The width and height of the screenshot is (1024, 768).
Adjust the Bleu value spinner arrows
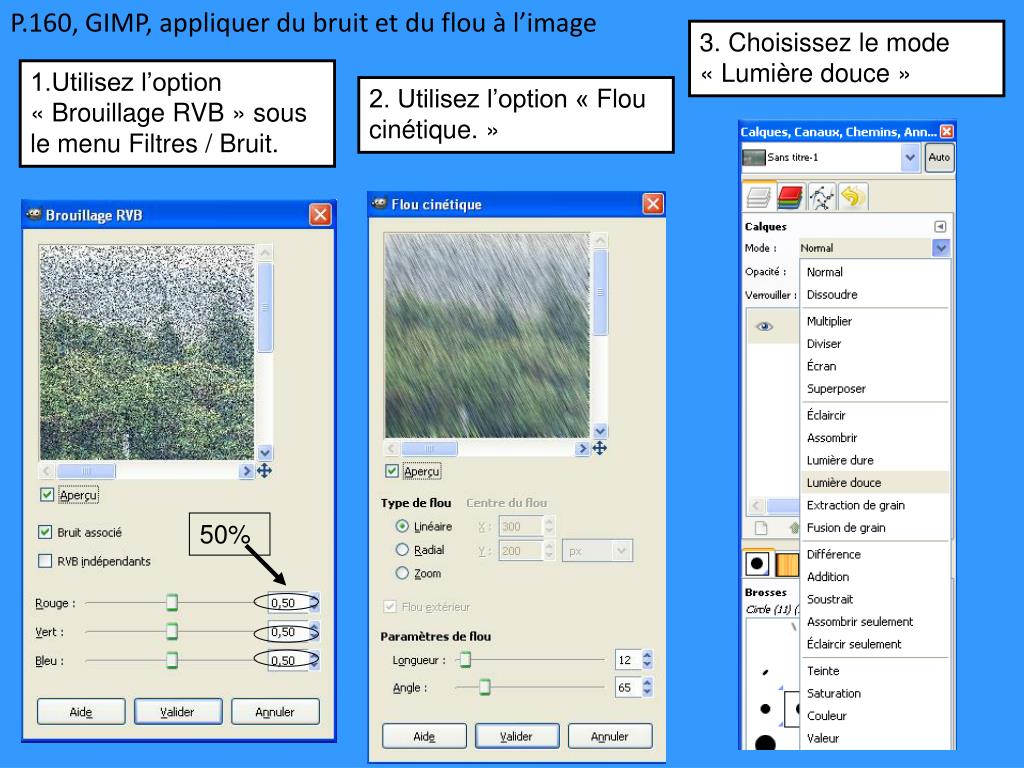[x=315, y=660]
